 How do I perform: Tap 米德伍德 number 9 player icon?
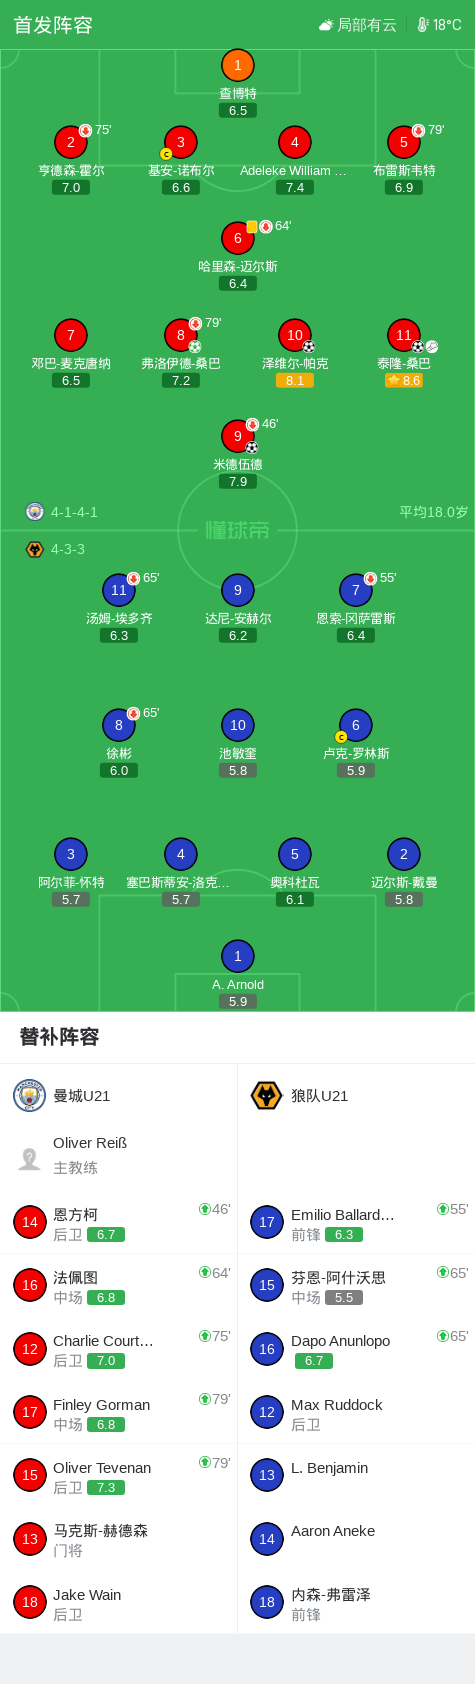[237, 436]
